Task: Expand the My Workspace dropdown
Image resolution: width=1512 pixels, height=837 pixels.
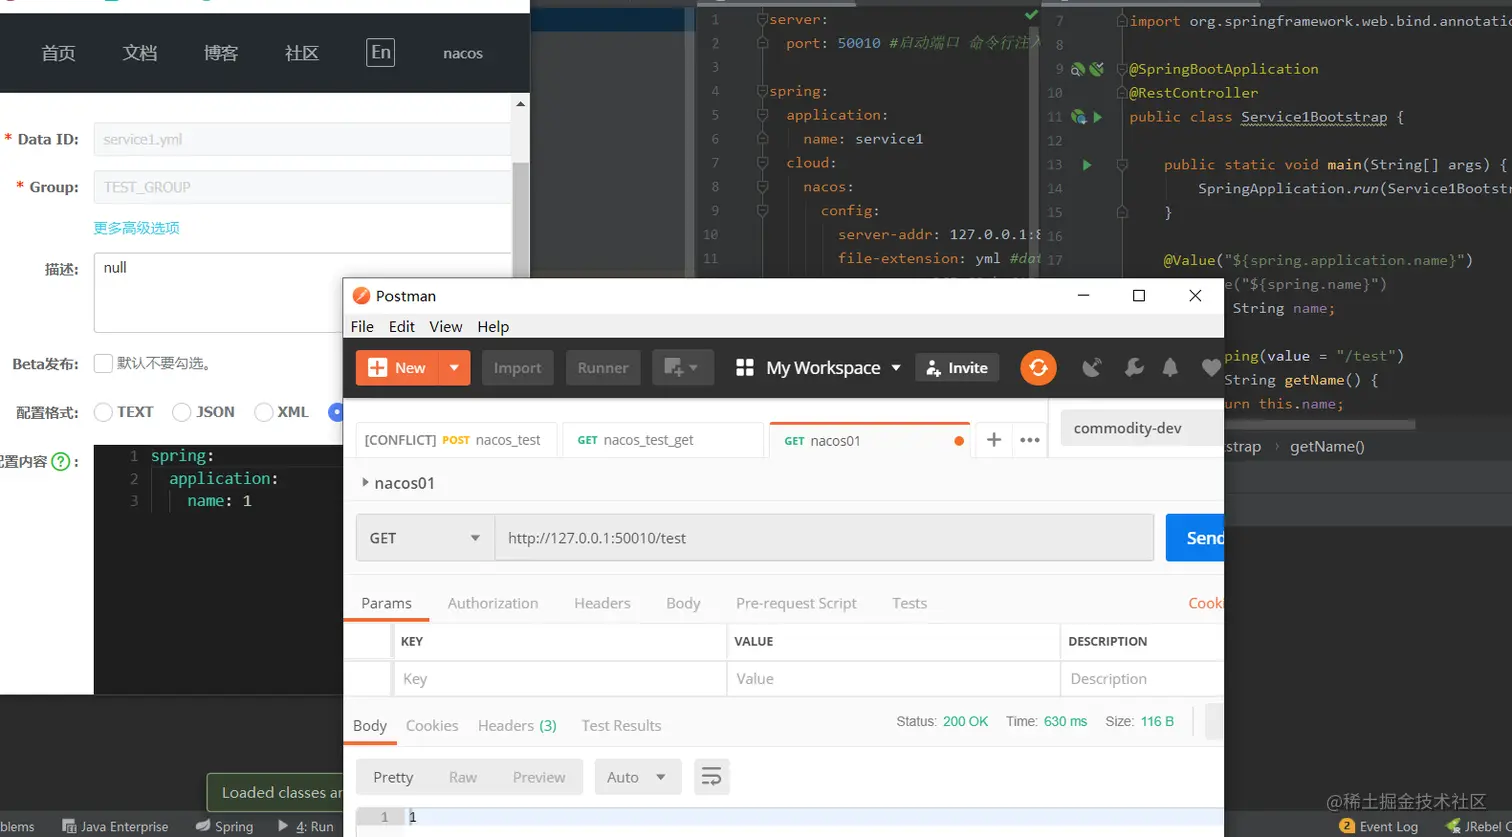Action: click(896, 368)
